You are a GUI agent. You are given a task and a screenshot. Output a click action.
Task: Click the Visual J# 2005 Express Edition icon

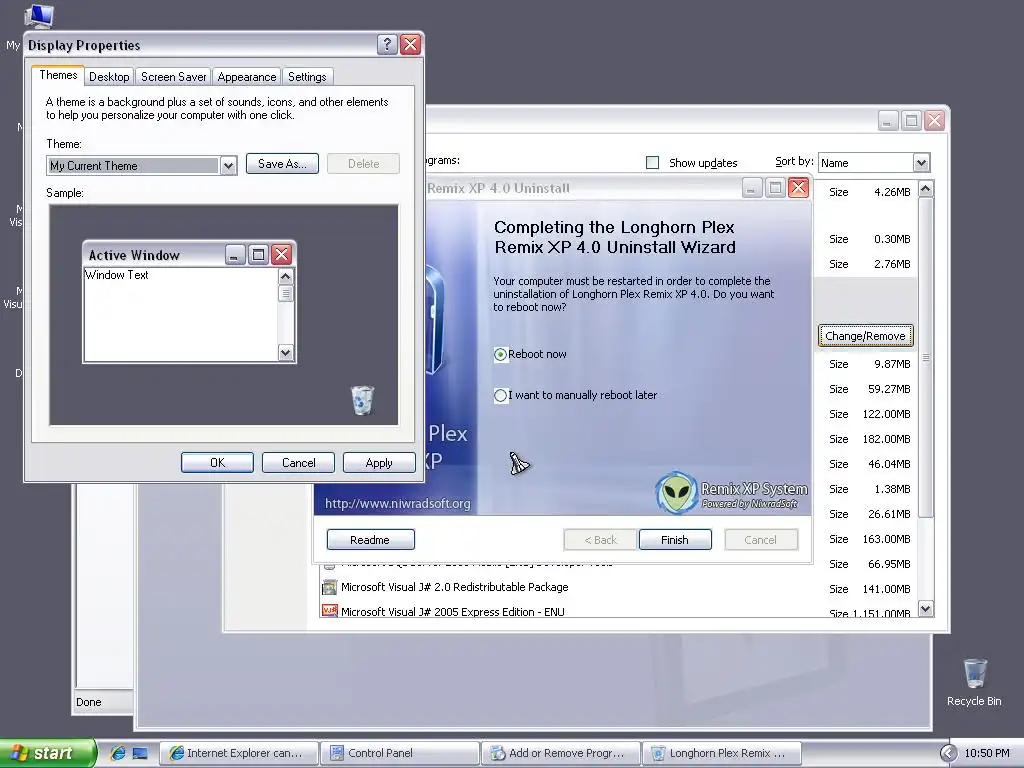click(x=330, y=611)
